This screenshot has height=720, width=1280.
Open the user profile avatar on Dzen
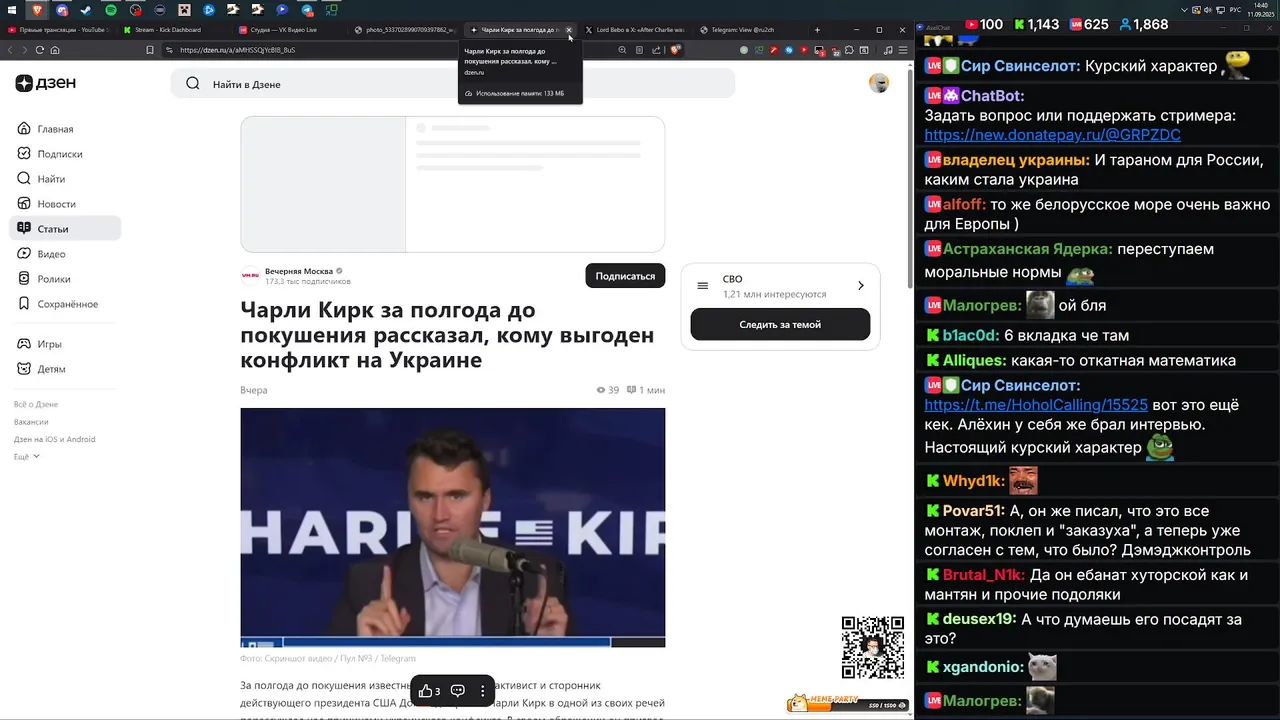coord(879,84)
